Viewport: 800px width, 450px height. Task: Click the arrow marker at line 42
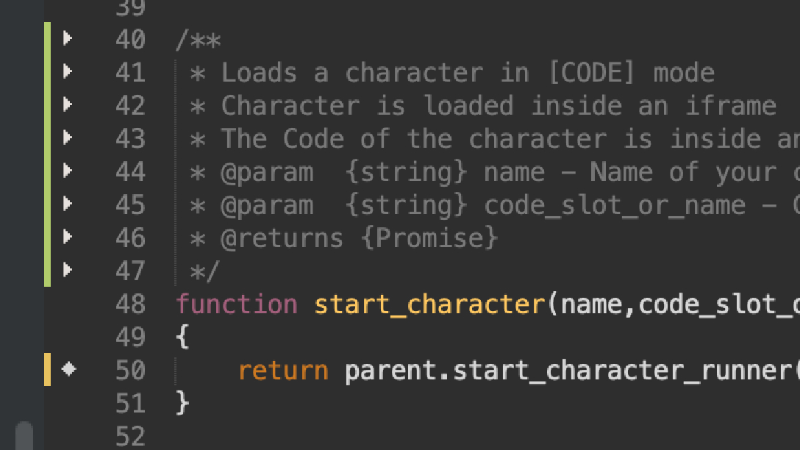click(68, 105)
